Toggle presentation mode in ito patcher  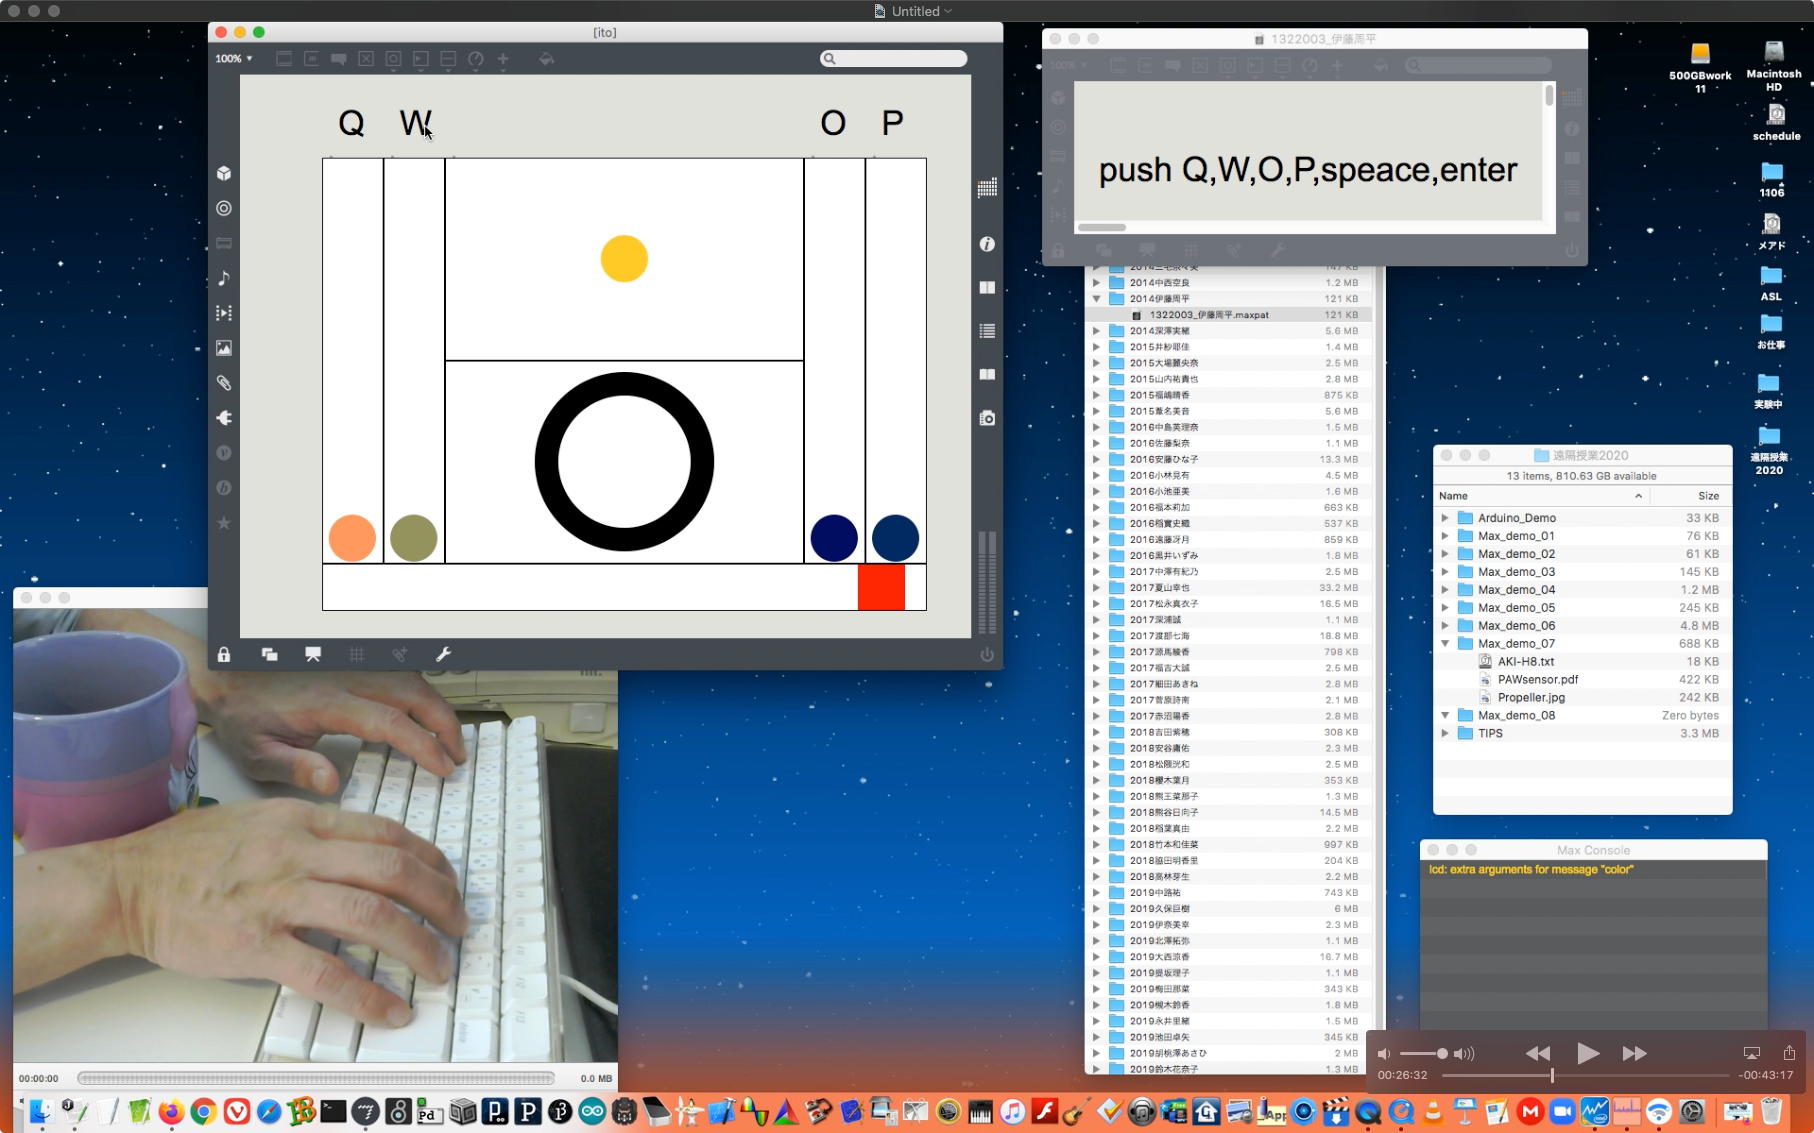(x=313, y=654)
